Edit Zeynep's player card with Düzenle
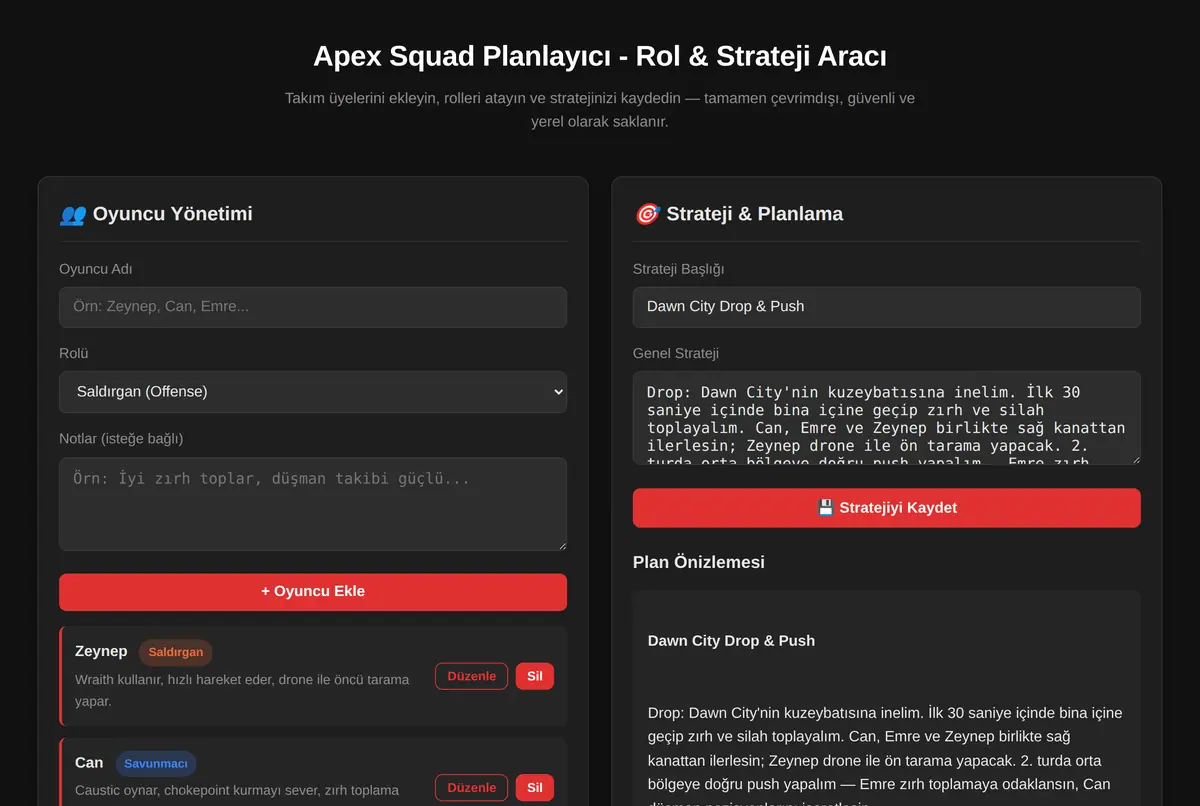This screenshot has width=1200, height=806. [471, 676]
